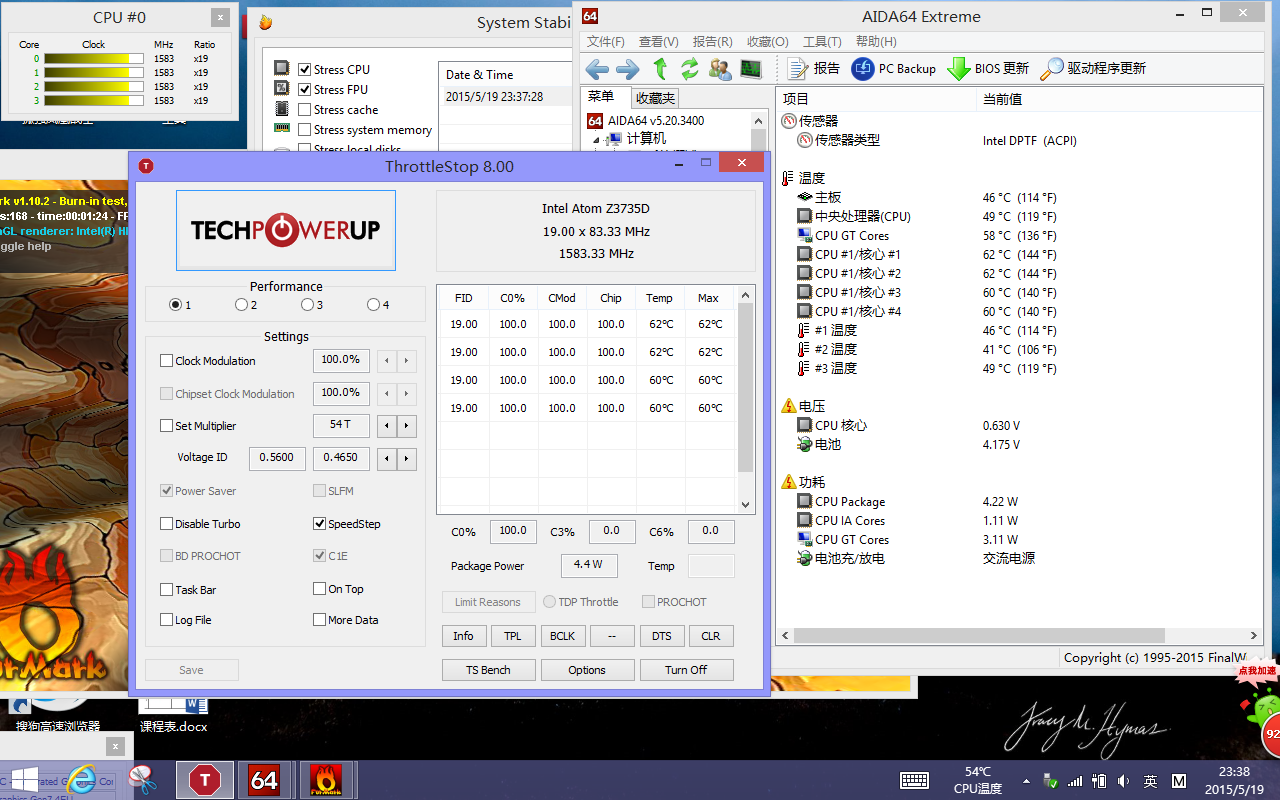Open ThrottleStop Options button
Screen dimensions: 1280x800
(x=587, y=670)
